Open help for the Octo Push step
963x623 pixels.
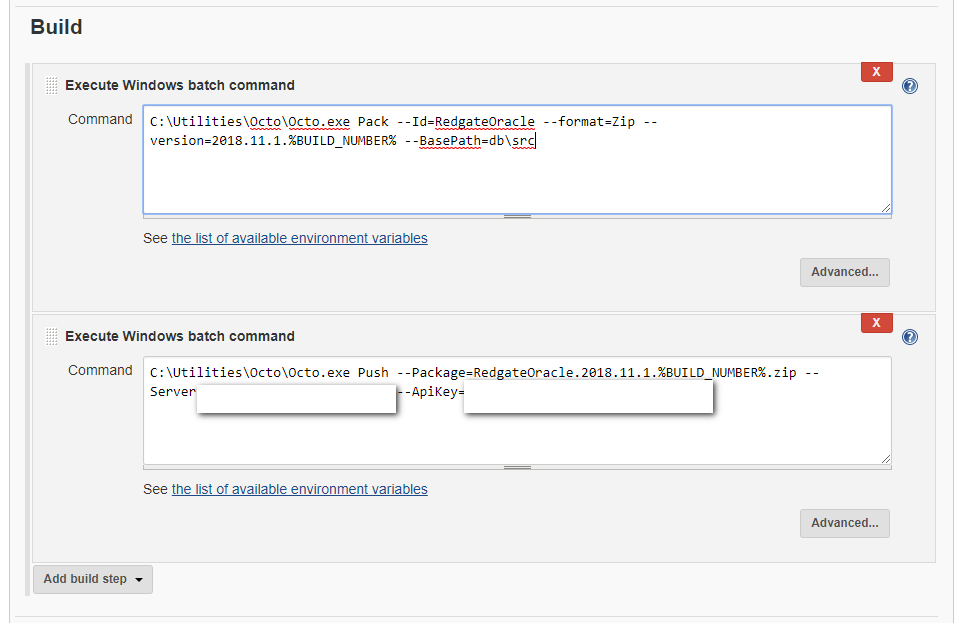click(x=910, y=337)
